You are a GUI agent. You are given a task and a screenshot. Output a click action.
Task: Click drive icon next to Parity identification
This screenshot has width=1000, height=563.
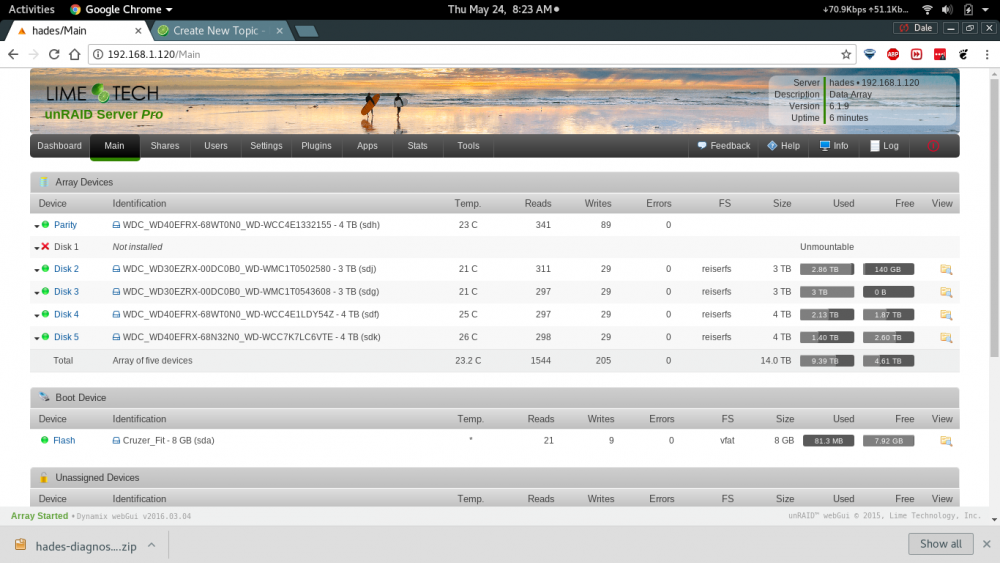116,225
